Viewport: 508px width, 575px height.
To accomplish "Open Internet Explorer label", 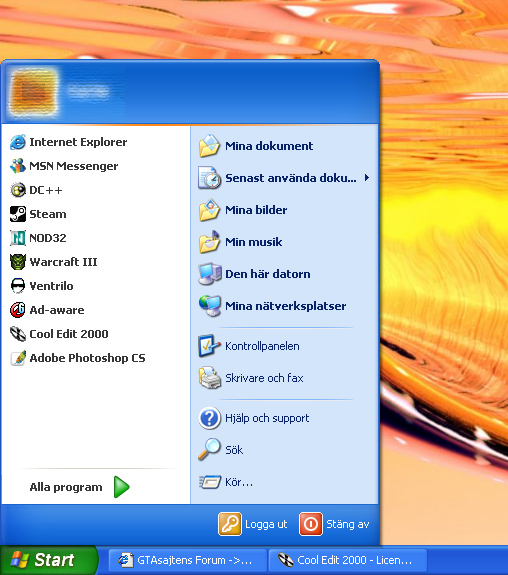I will pyautogui.click(x=78, y=142).
